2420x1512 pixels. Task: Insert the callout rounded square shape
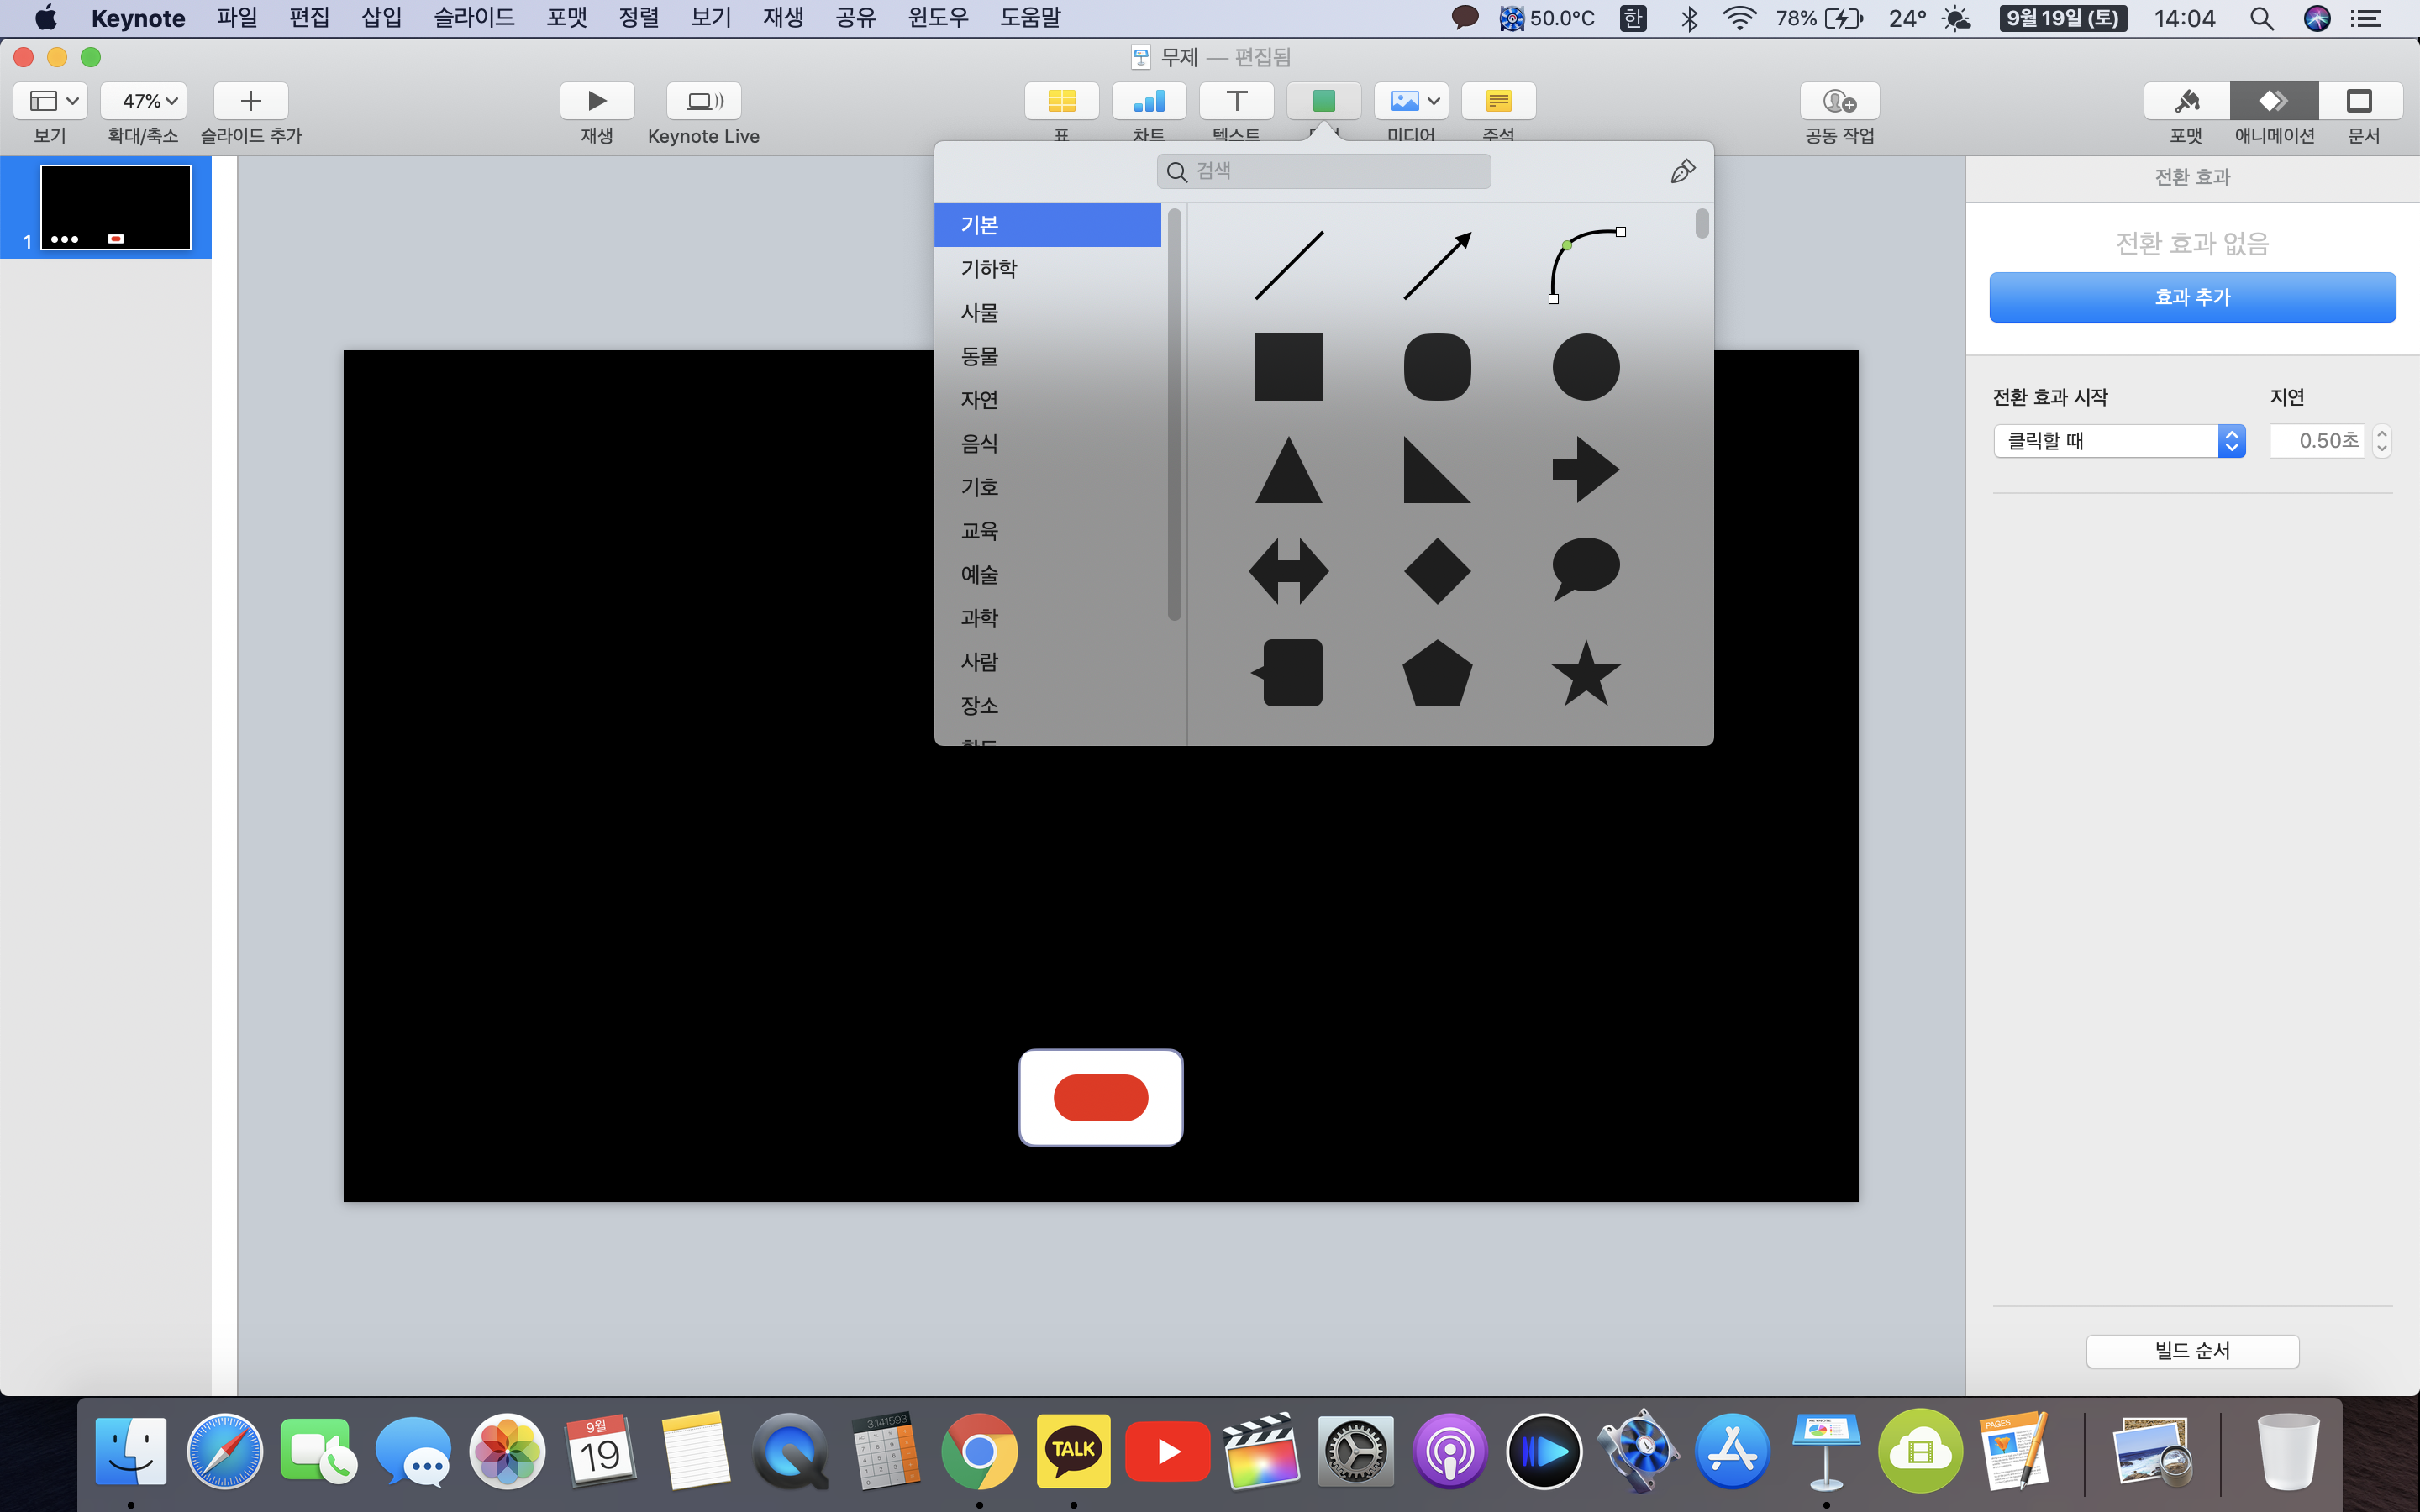[1288, 673]
